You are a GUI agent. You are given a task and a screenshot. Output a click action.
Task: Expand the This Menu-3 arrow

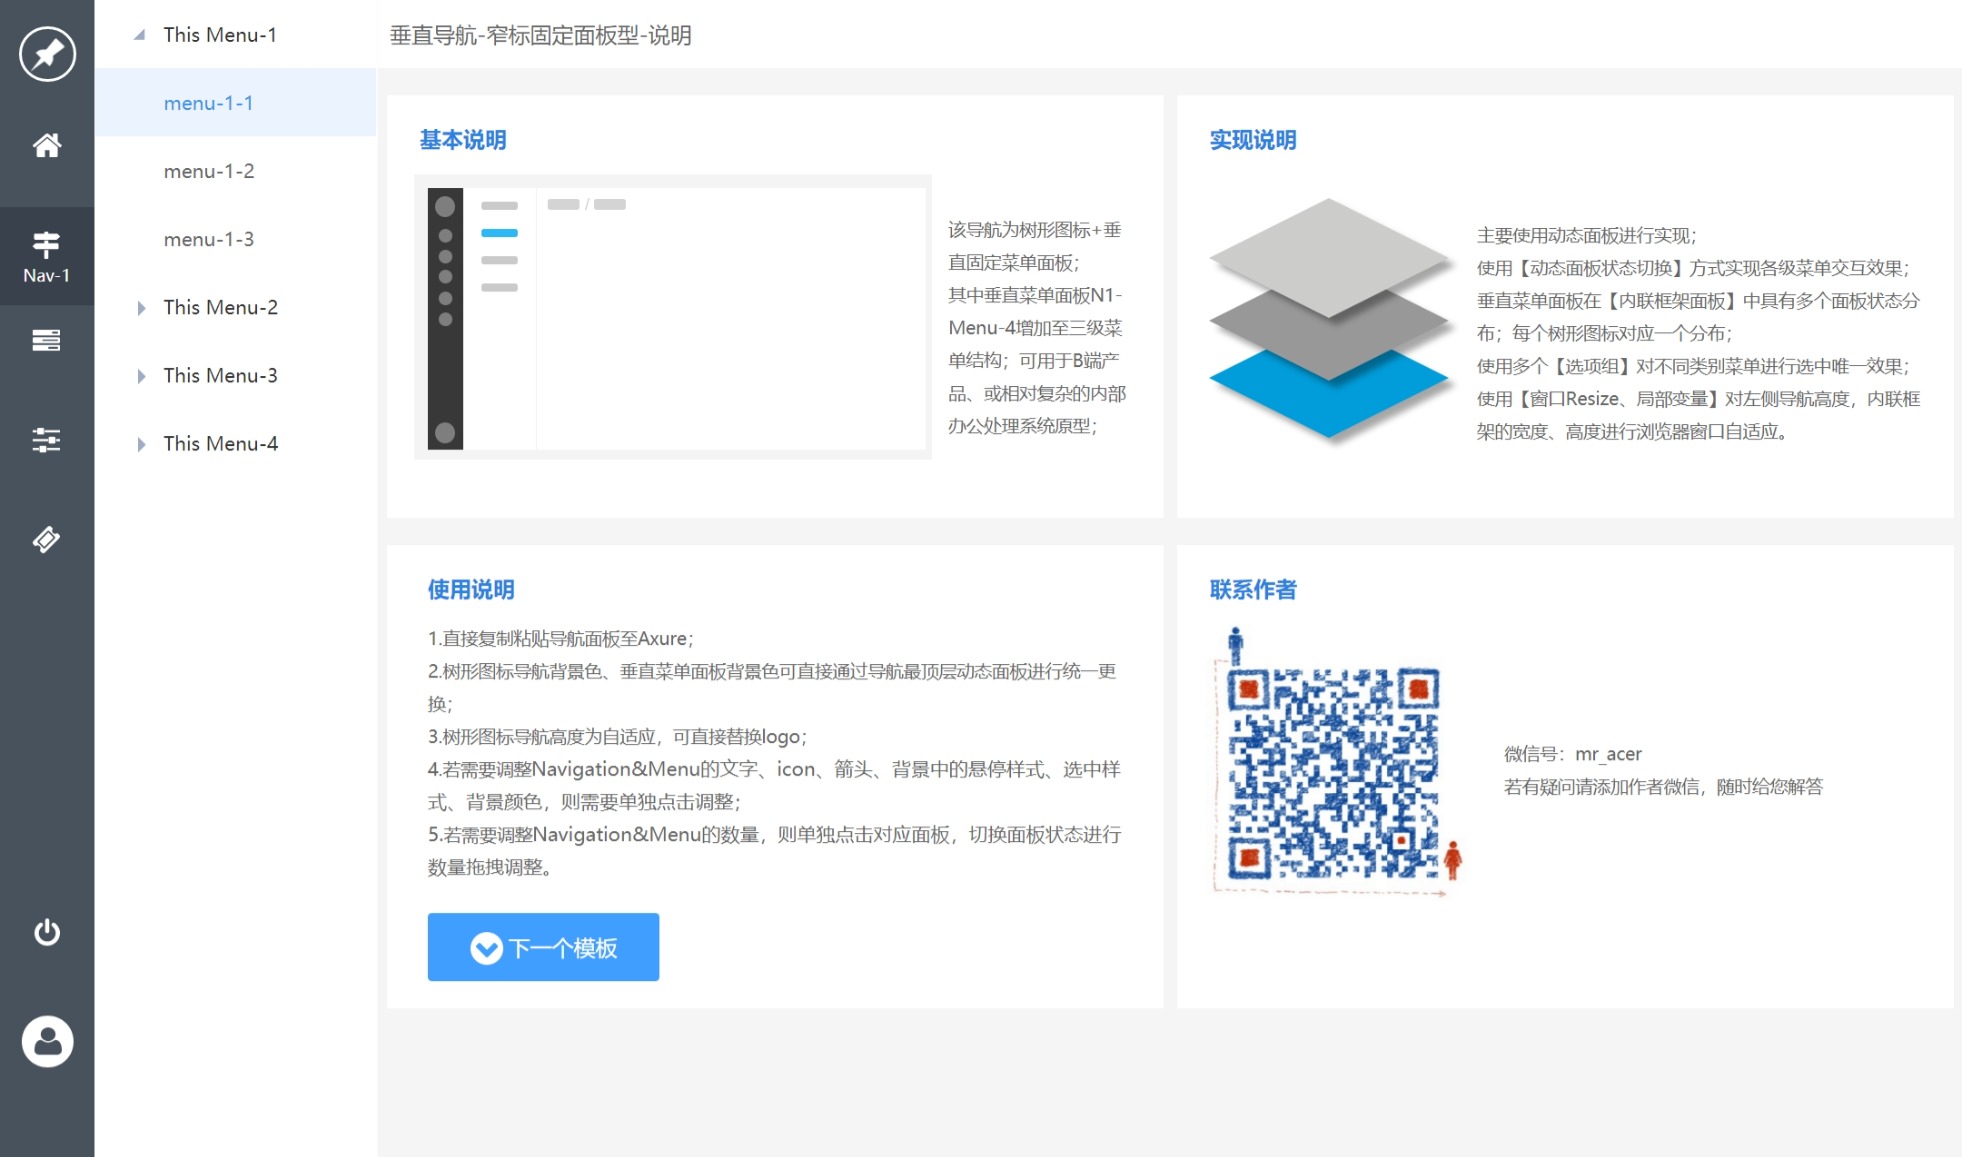(x=141, y=376)
